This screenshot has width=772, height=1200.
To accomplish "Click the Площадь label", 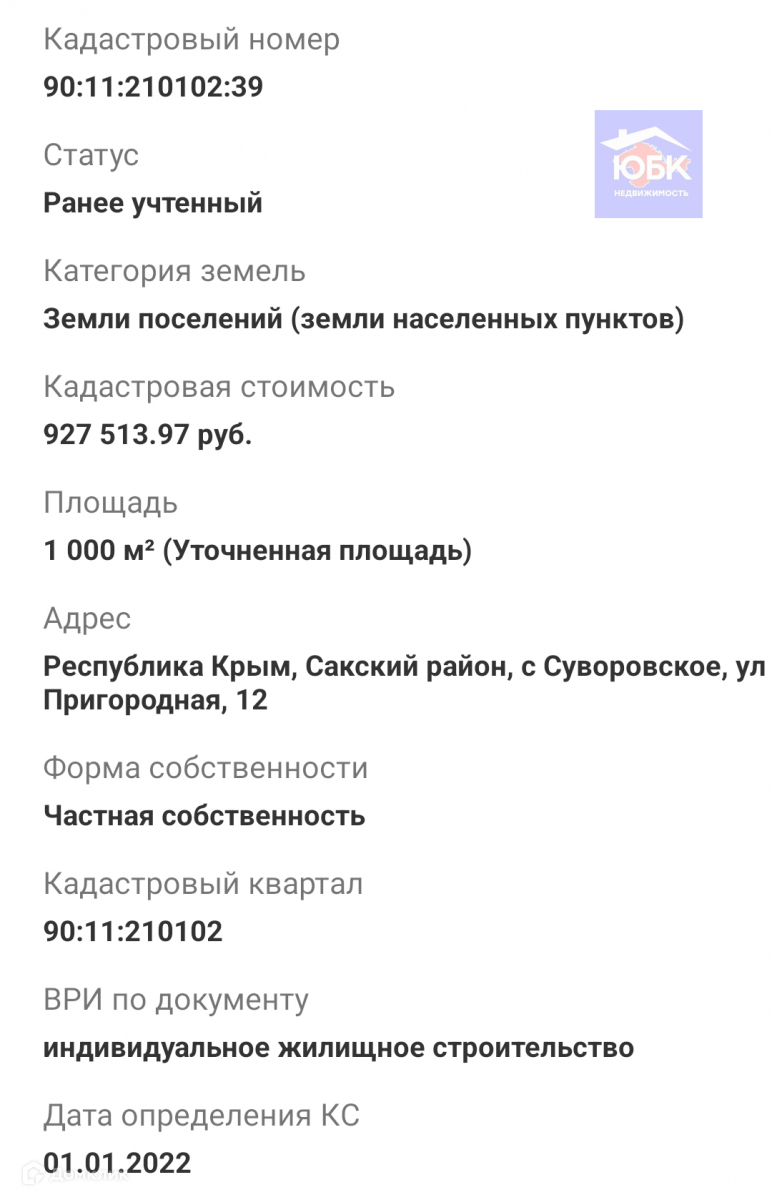I will (110, 503).
